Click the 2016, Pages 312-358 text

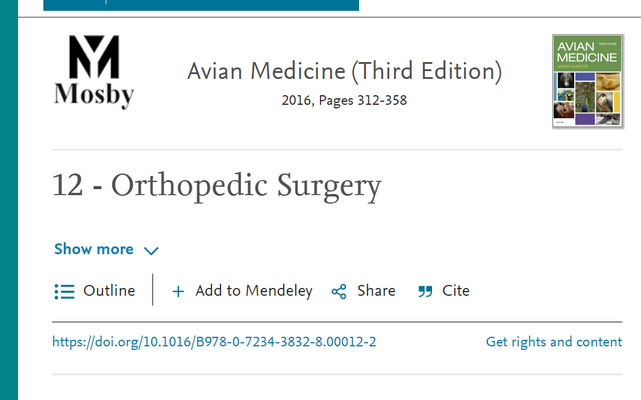[344, 101]
